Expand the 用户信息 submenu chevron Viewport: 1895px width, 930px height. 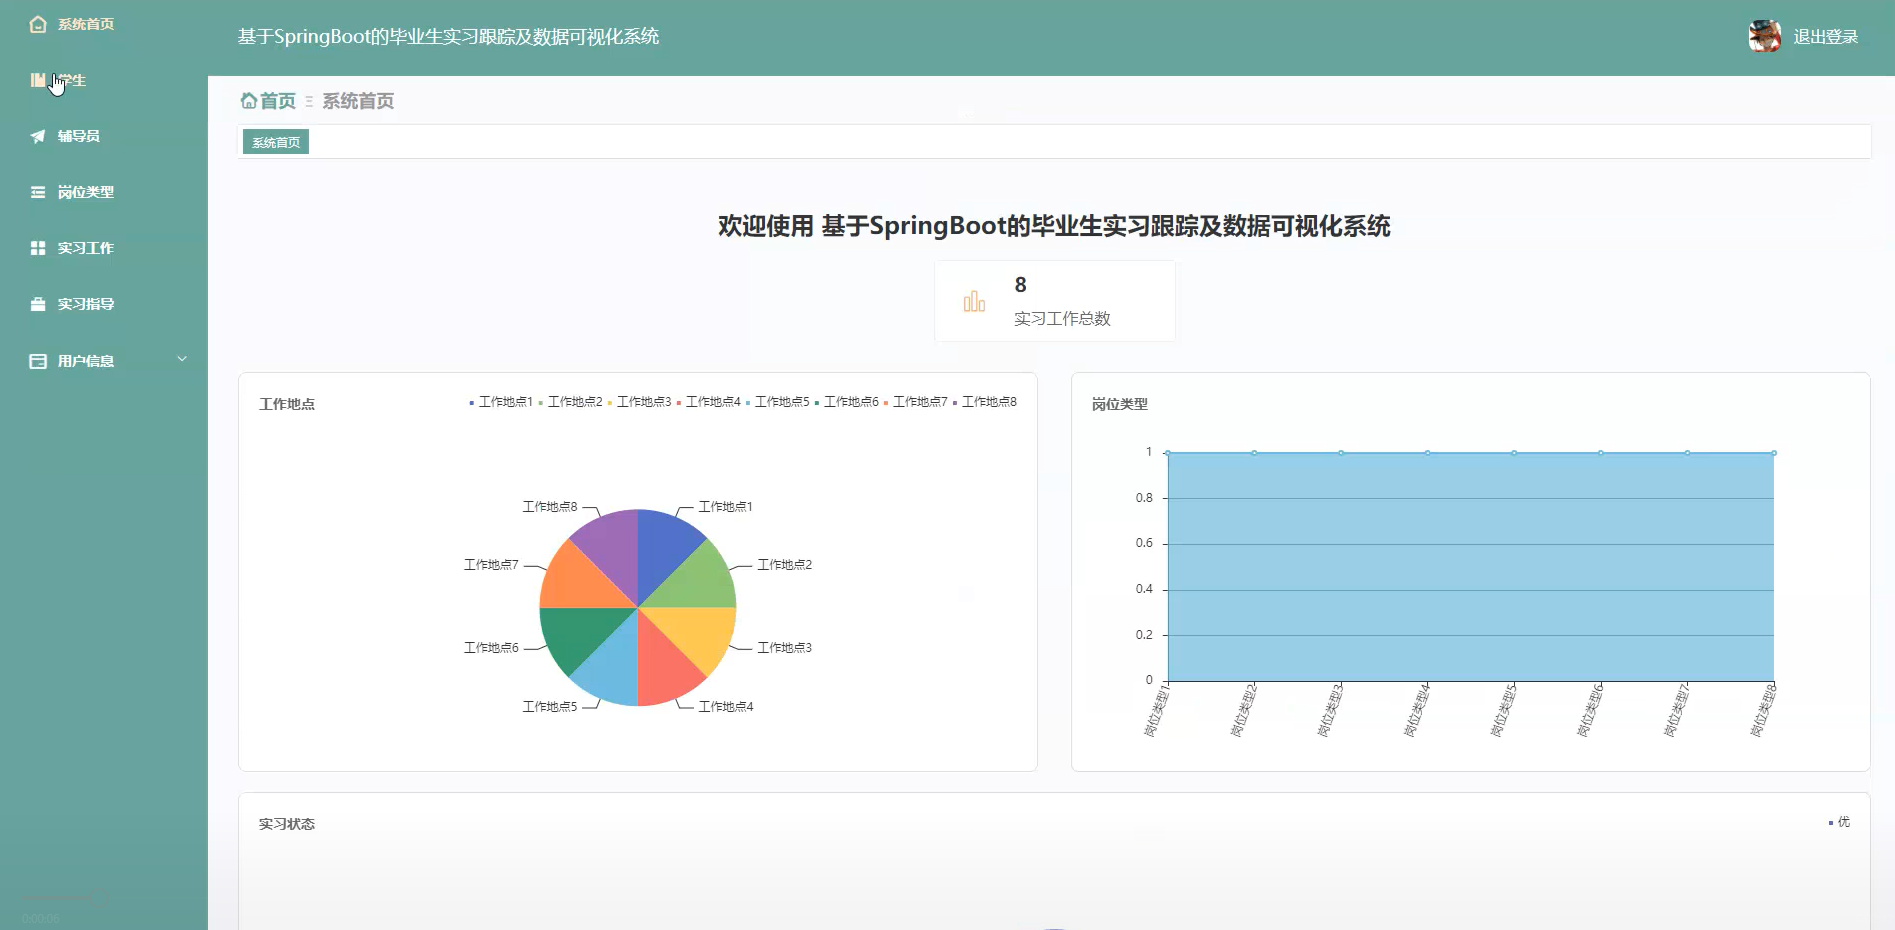[x=182, y=359]
